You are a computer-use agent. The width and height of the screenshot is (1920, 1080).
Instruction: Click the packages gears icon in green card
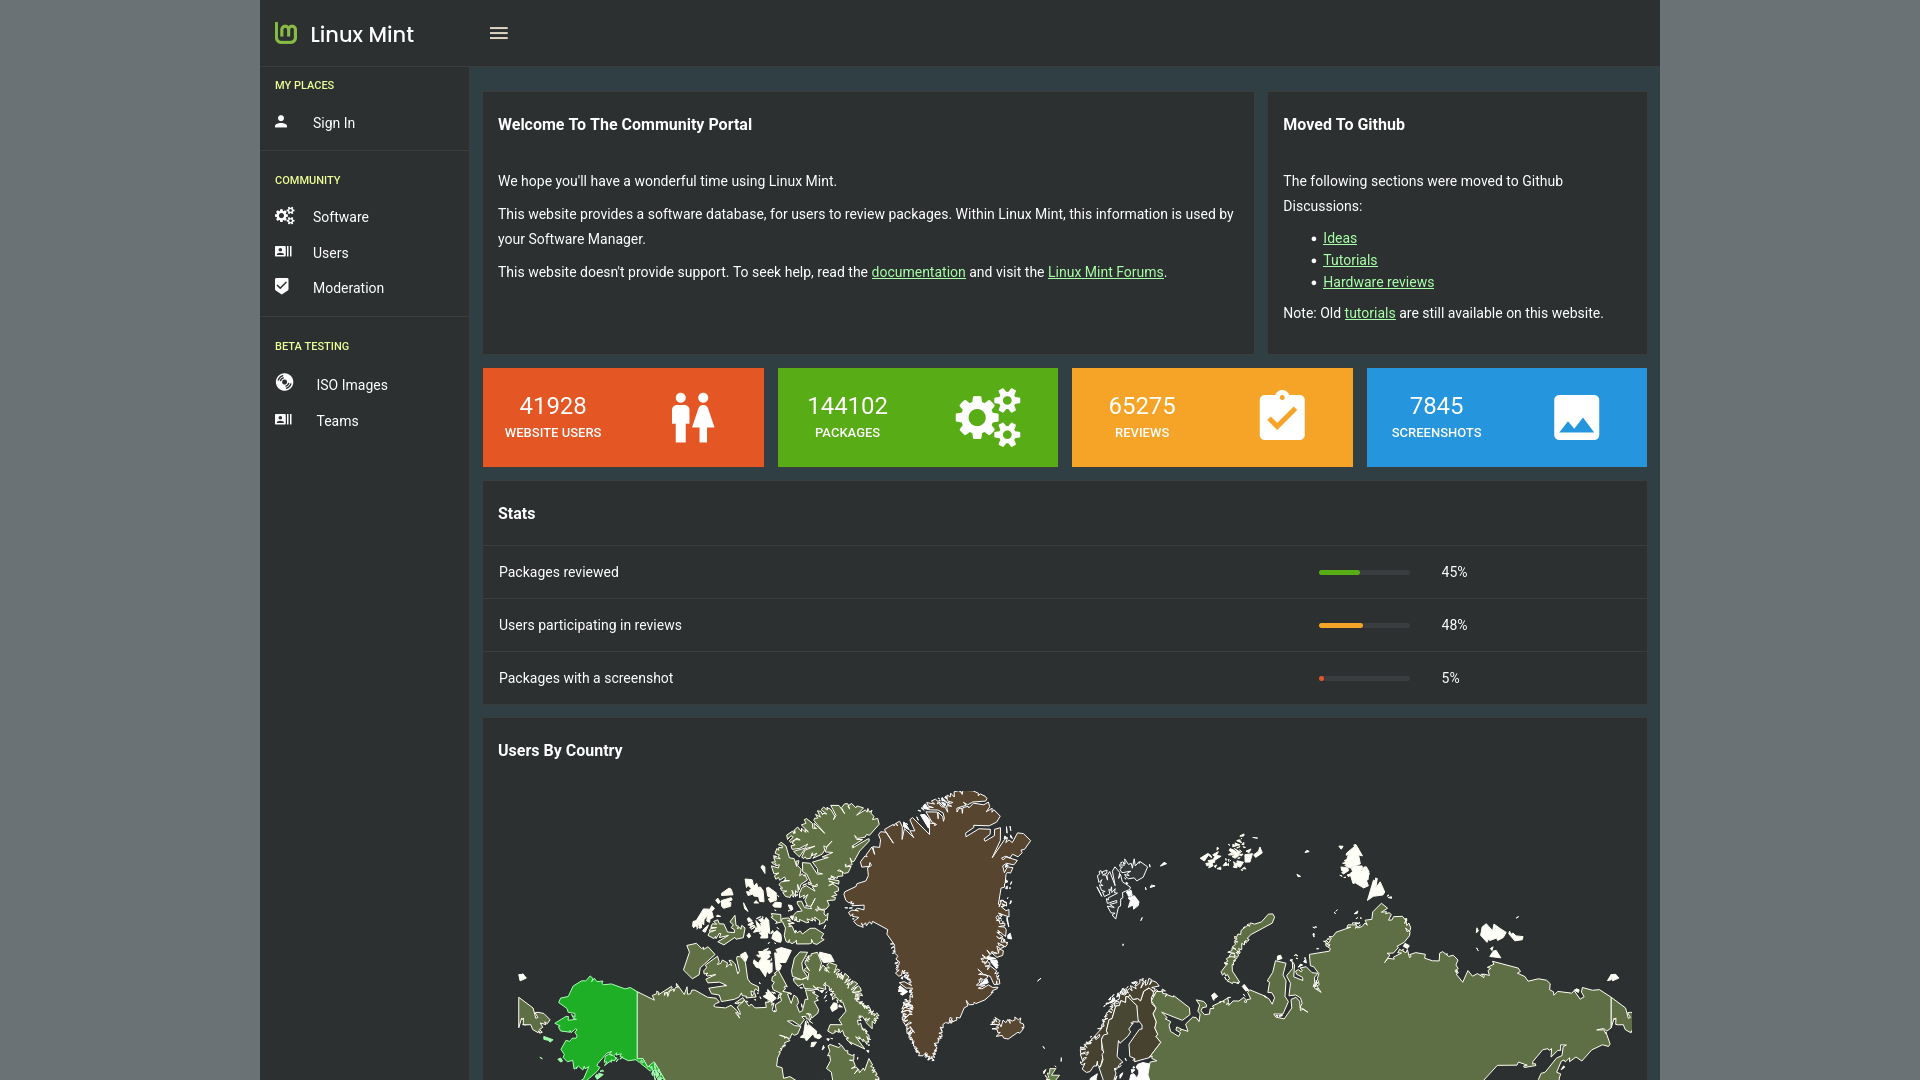tap(987, 417)
